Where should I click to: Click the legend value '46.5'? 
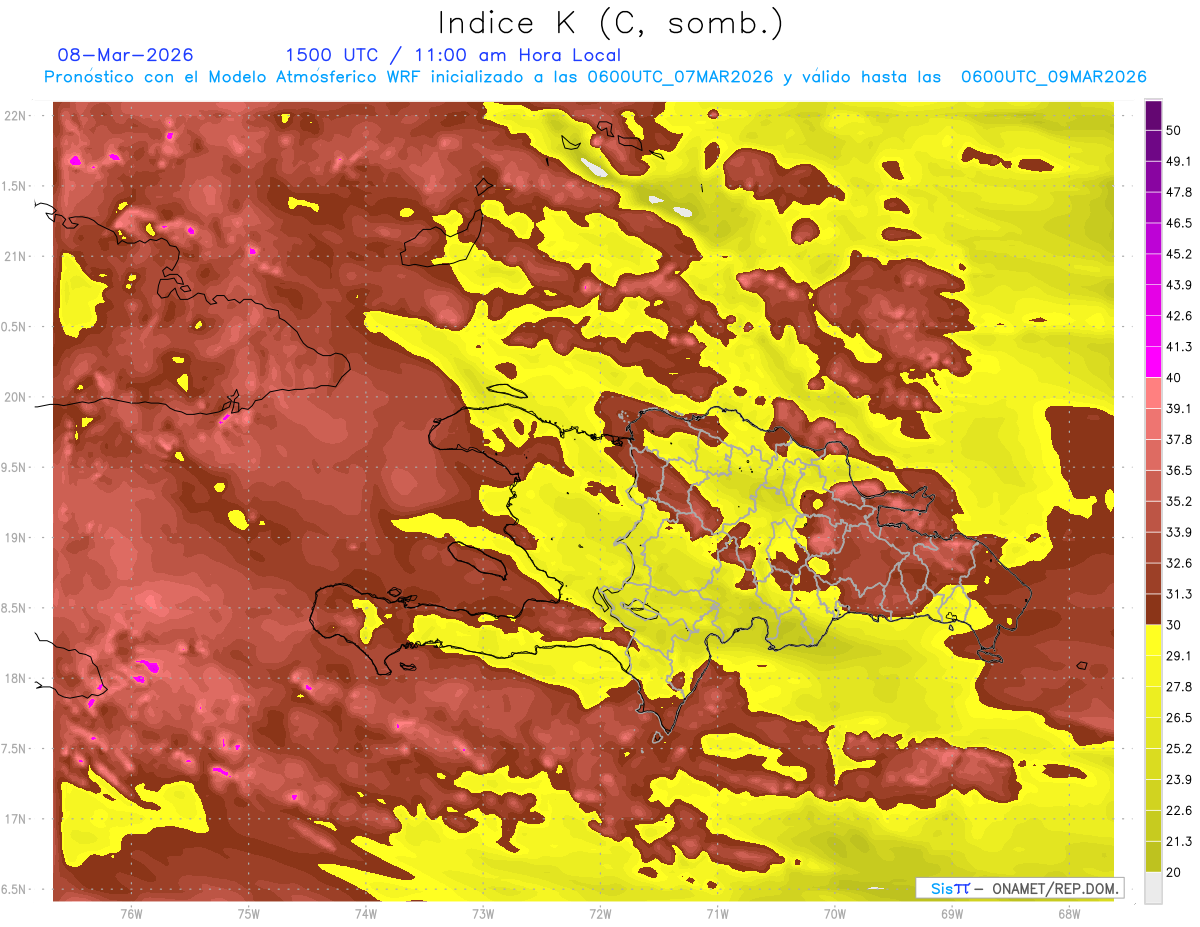1178,223
